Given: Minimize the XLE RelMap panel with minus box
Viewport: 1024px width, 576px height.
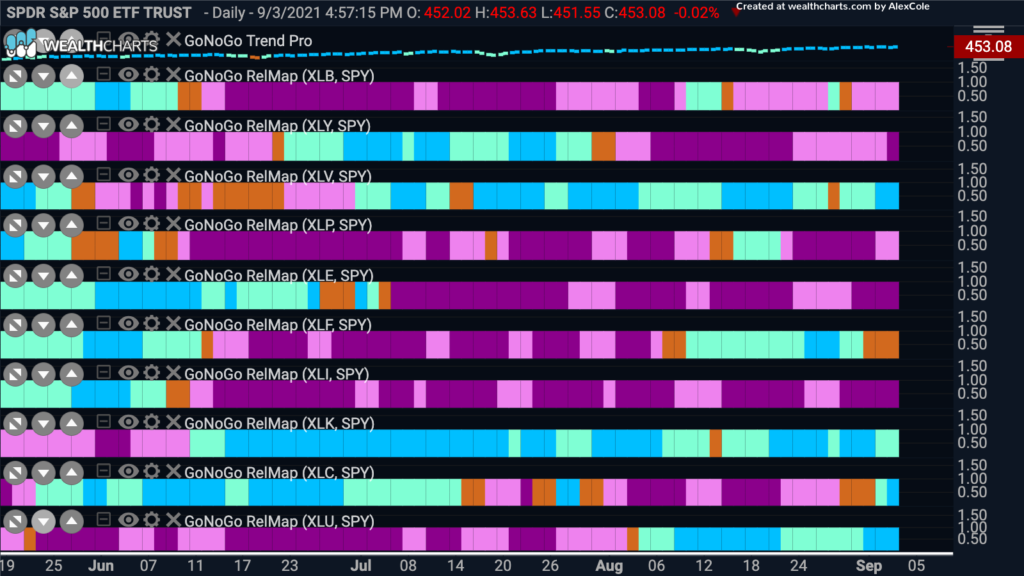Looking at the screenshot, I should tap(103, 274).
